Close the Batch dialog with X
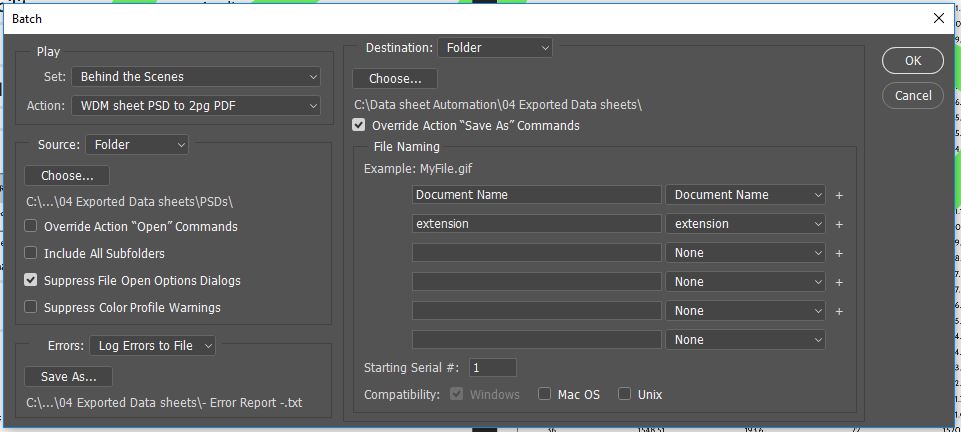Screen dimensions: 961x432 point(938,18)
